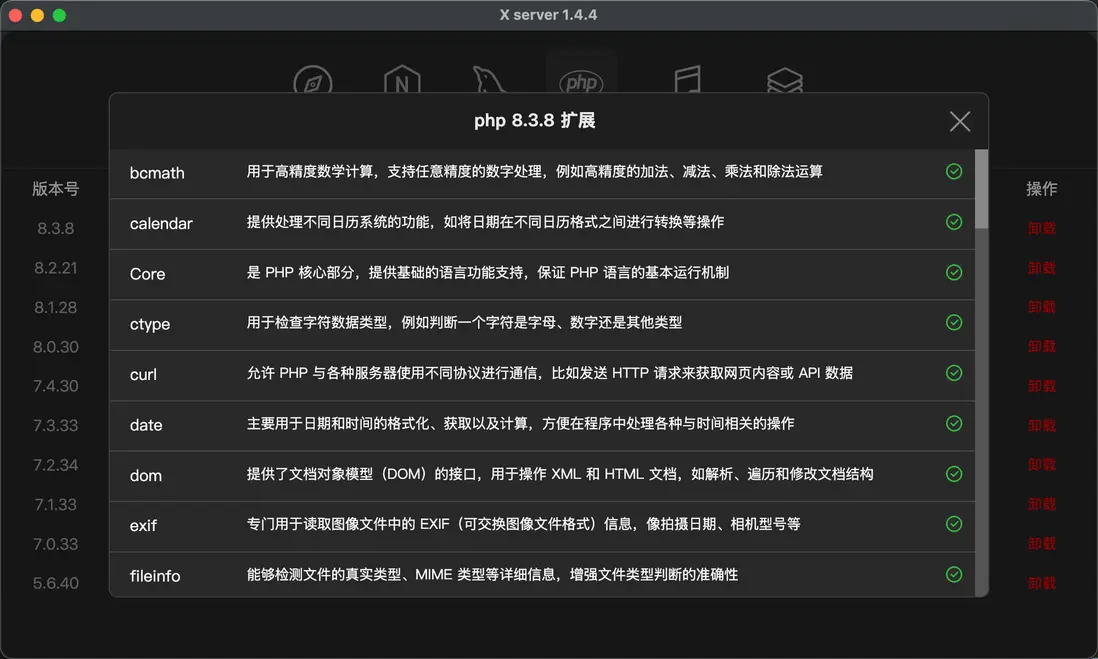Image resolution: width=1098 pixels, height=659 pixels.
Task: Click the green maximize window button
Action: pos(60,15)
